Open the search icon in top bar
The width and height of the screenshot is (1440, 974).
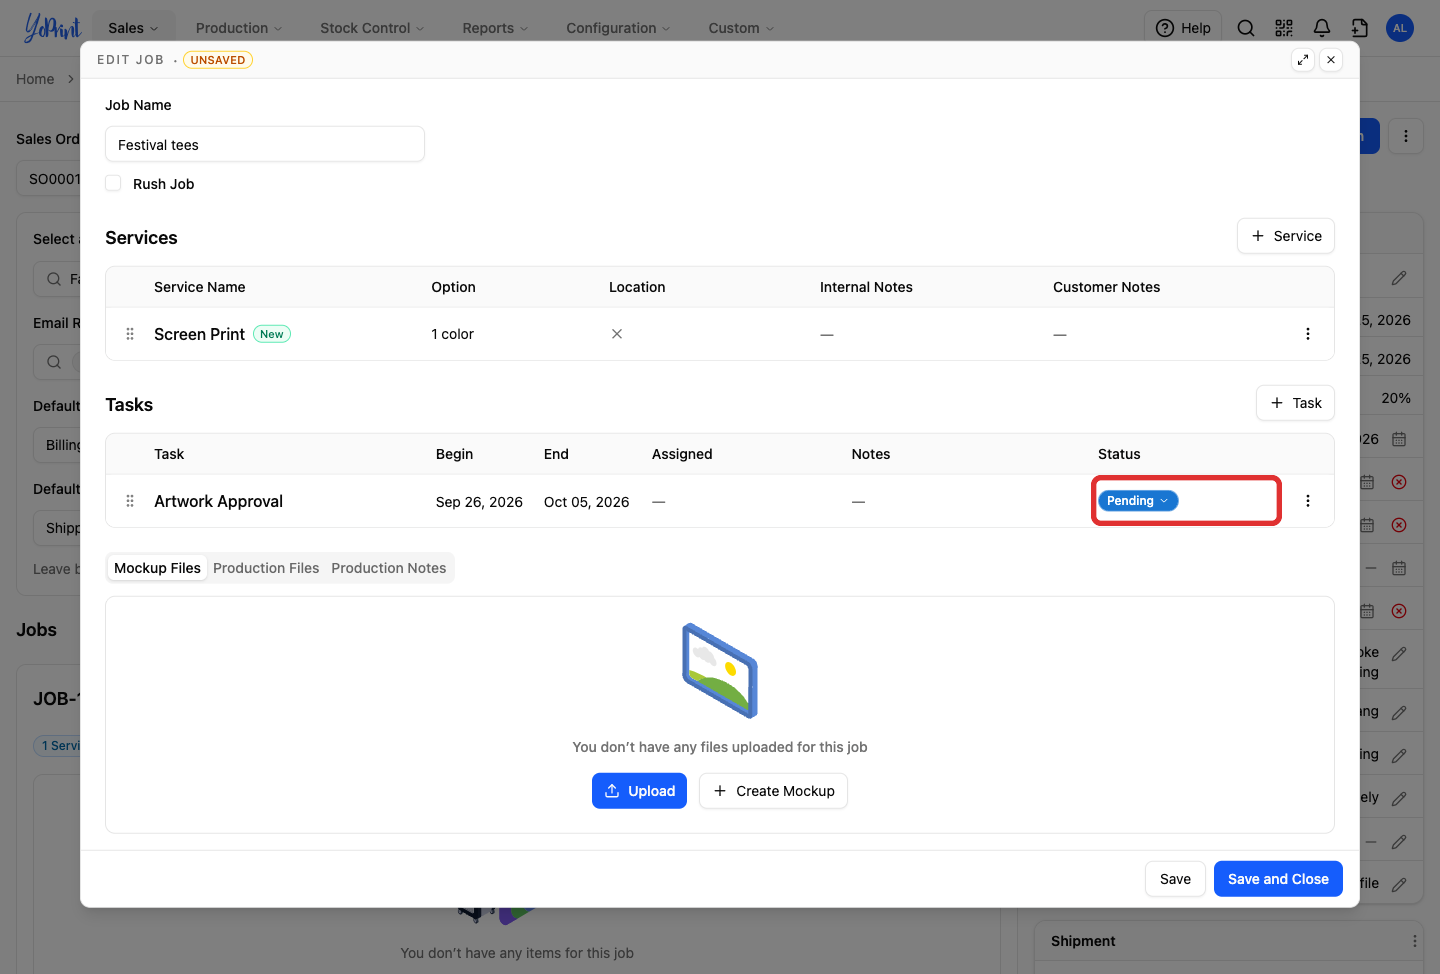coord(1246,28)
